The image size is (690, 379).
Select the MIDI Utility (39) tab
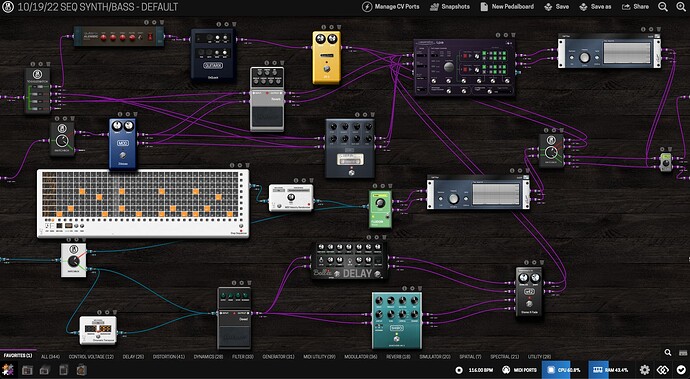pyautogui.click(x=319, y=357)
